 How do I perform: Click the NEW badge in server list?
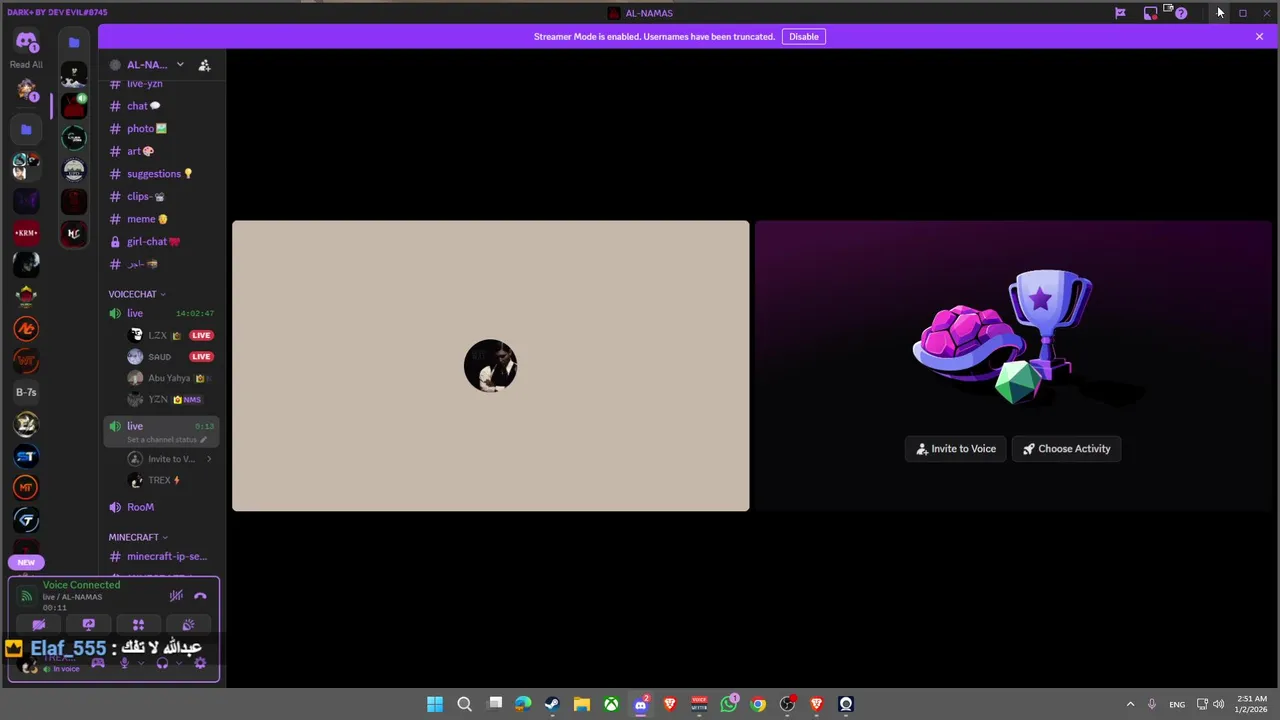(26, 562)
